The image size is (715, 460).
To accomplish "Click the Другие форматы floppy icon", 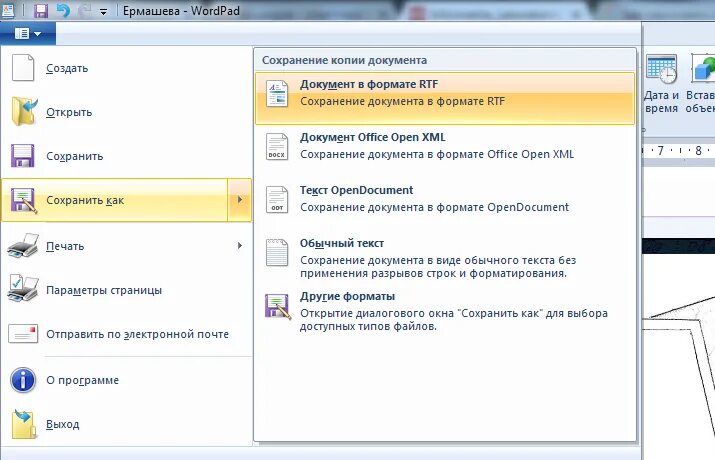I will tap(277, 306).
